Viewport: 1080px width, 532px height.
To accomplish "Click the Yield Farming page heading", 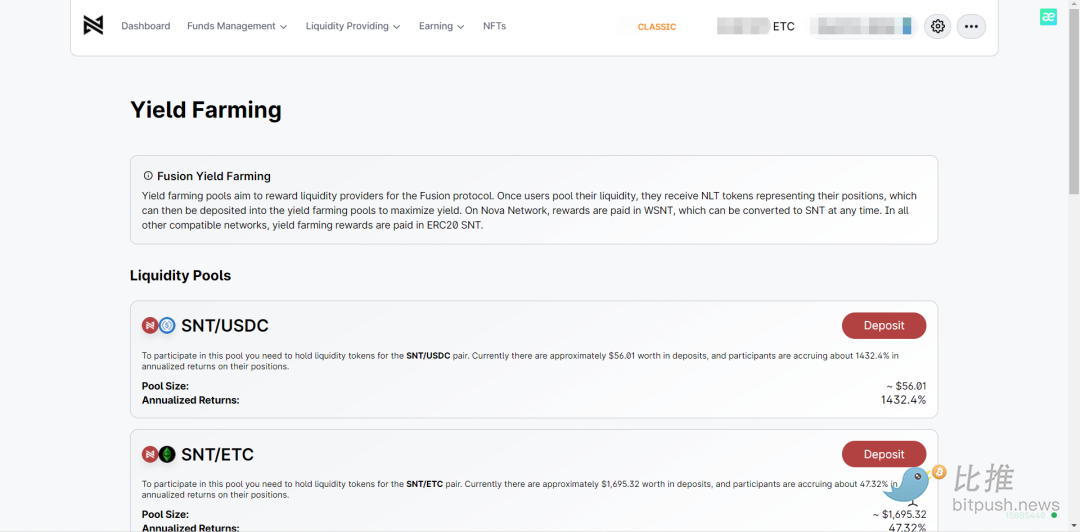I will (206, 110).
